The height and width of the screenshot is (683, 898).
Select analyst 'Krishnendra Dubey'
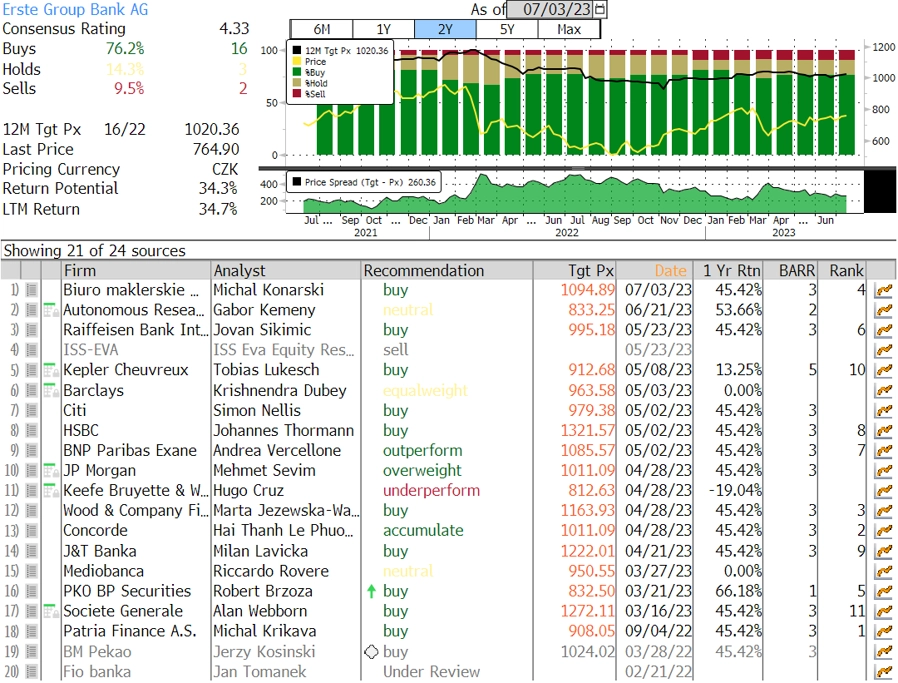(279, 390)
